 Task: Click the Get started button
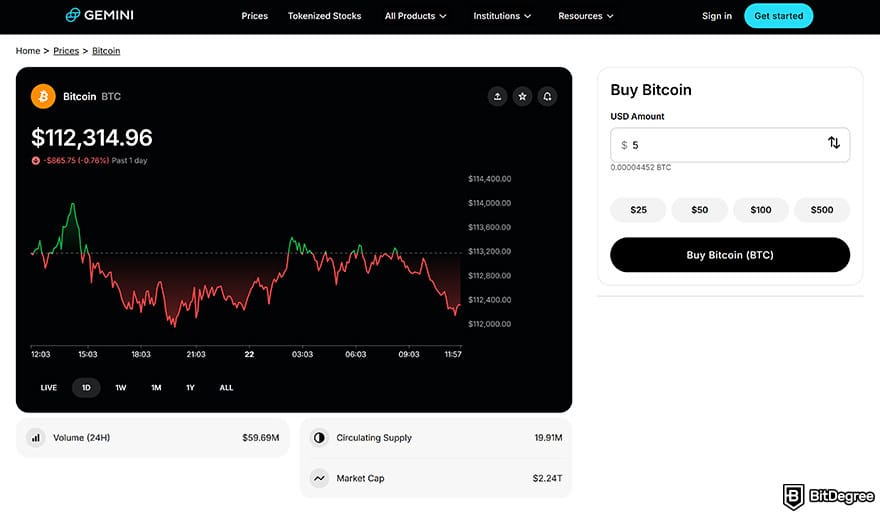coord(778,16)
